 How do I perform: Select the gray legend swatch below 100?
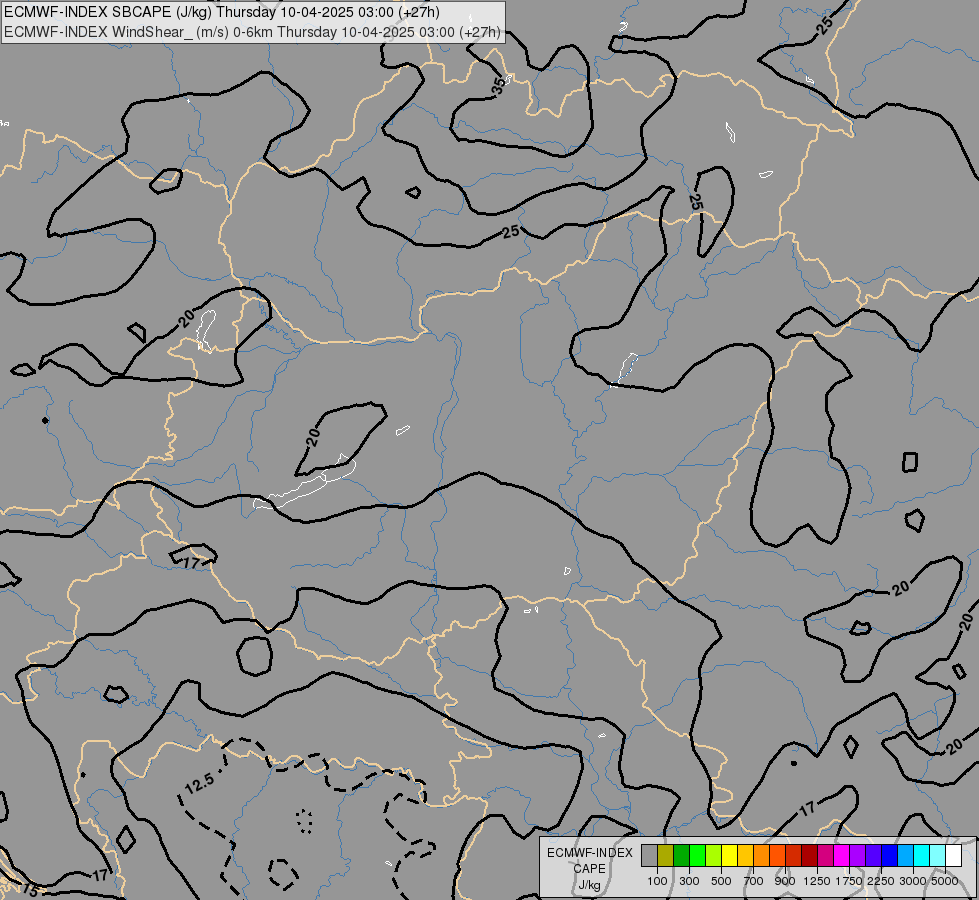coord(649,856)
